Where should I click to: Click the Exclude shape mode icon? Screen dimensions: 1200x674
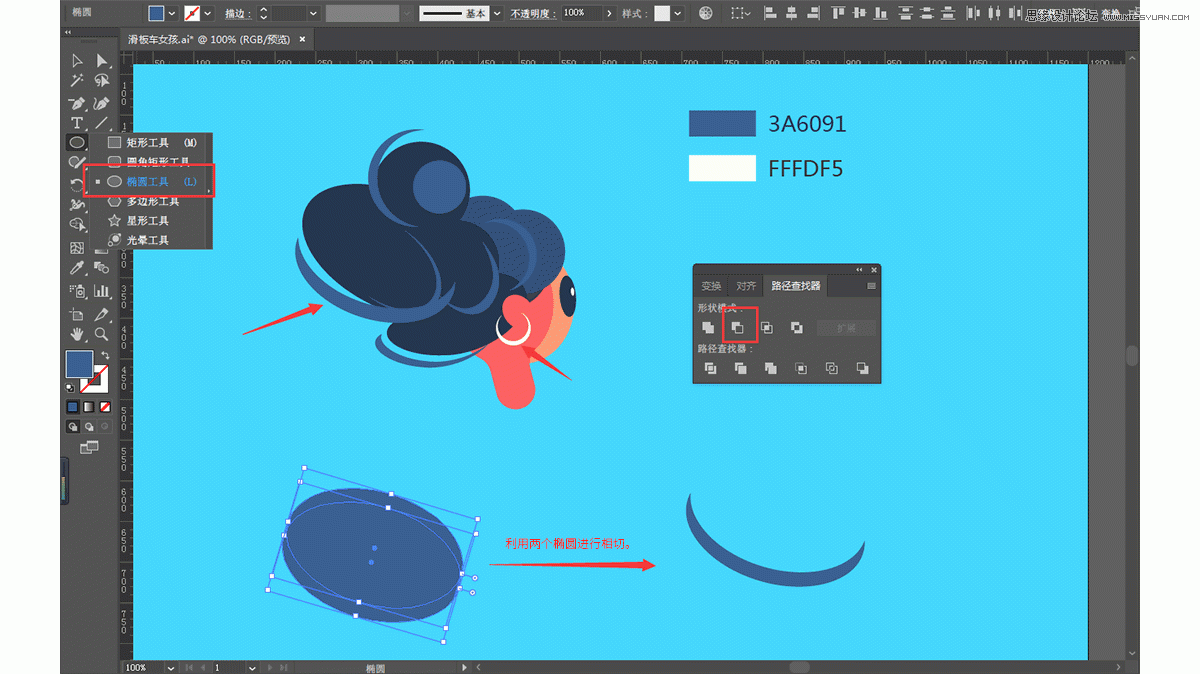[x=797, y=328]
